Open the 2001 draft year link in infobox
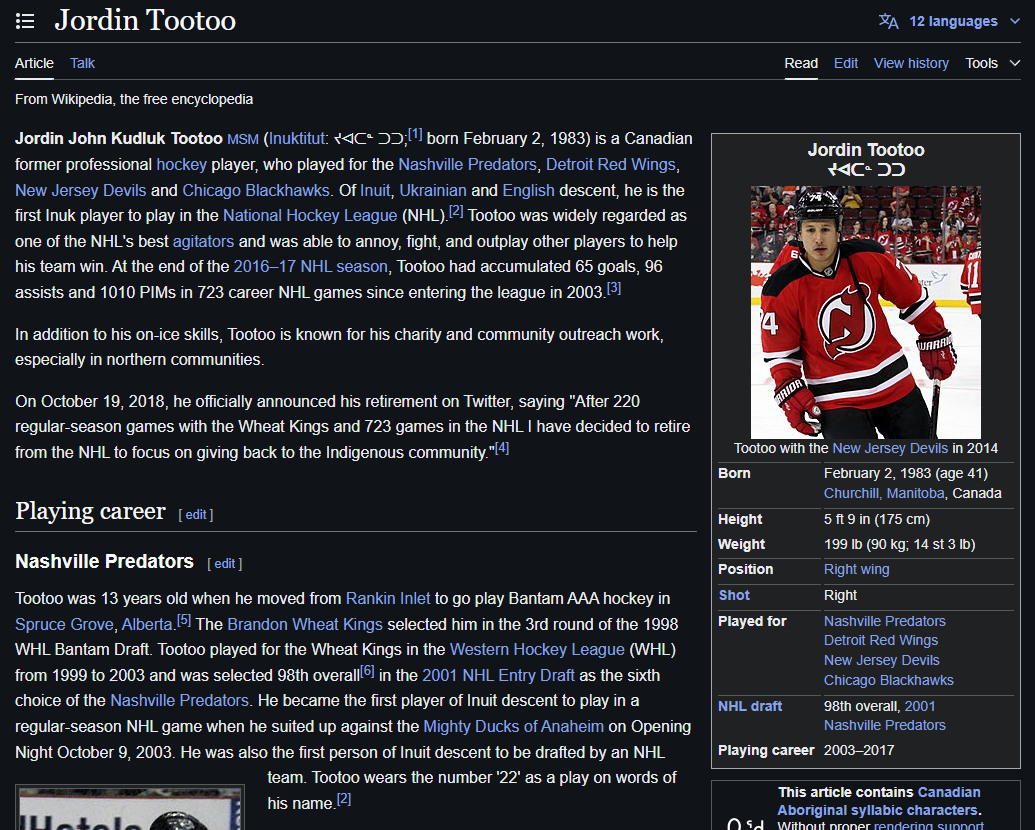Viewport: 1035px width, 830px height. (x=919, y=706)
